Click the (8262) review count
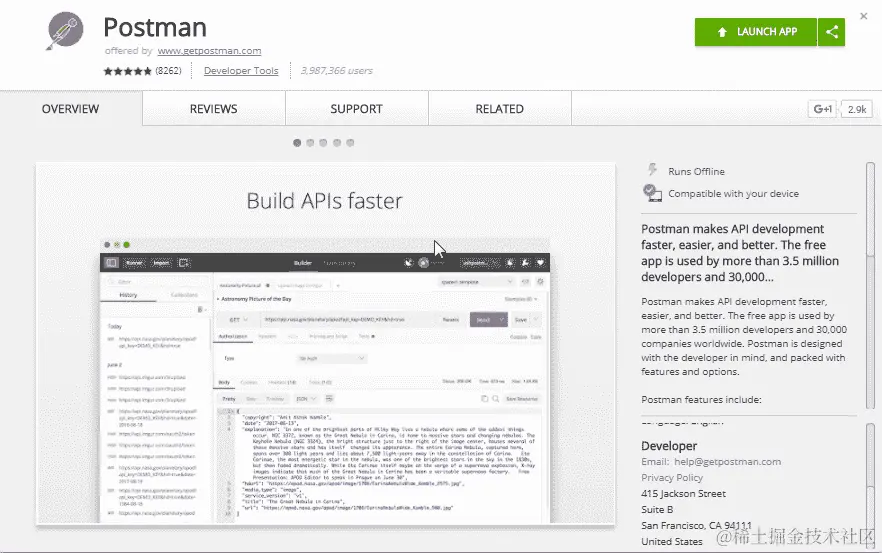This screenshot has height=553, width=882. pyautogui.click(x=168, y=71)
